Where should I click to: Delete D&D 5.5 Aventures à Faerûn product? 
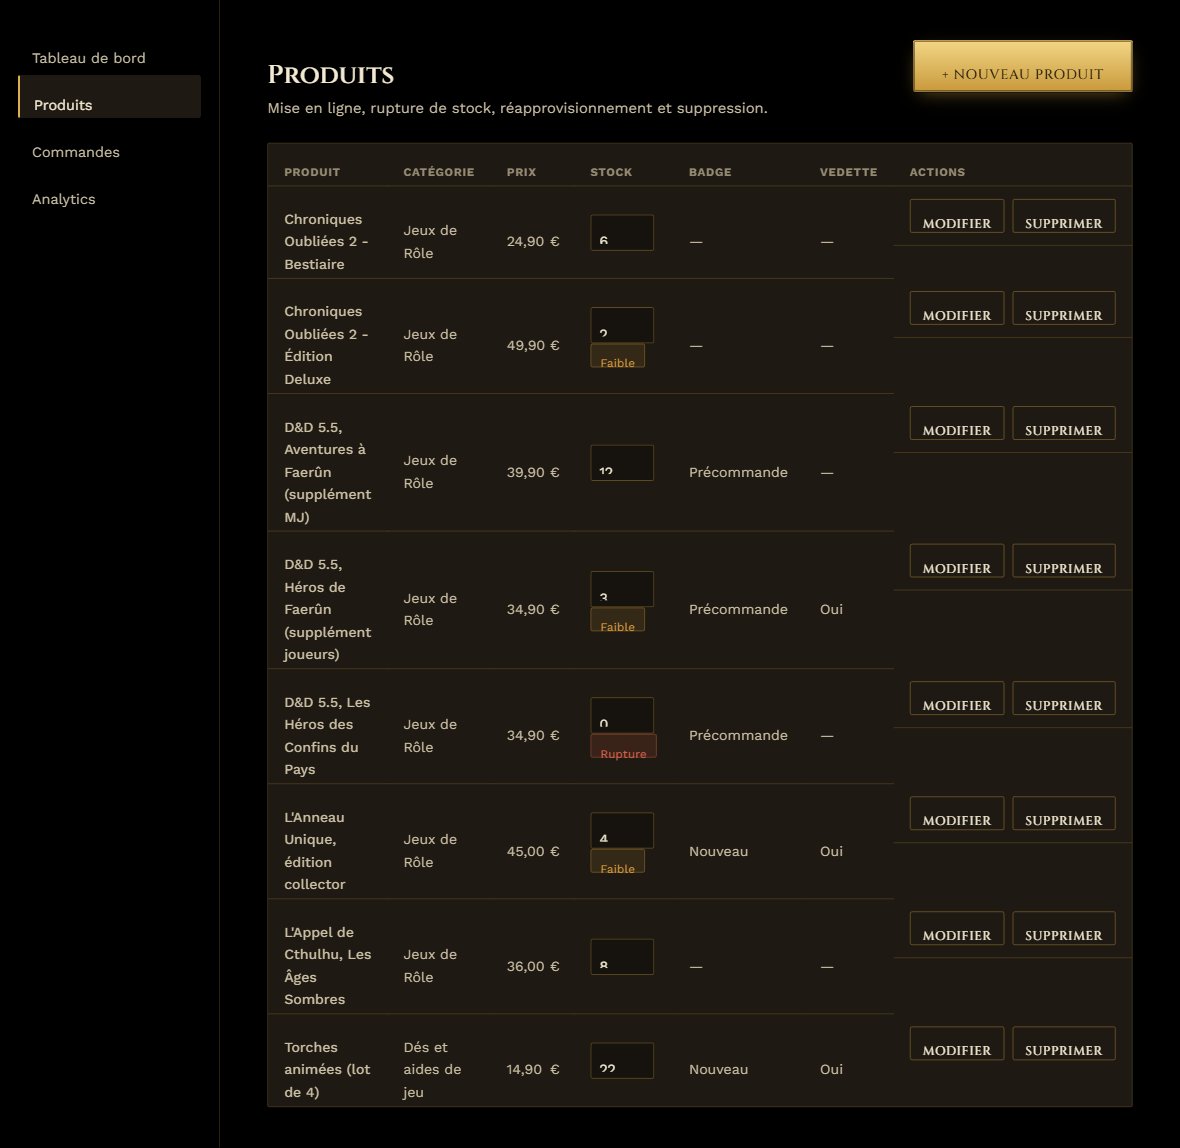click(x=1063, y=423)
